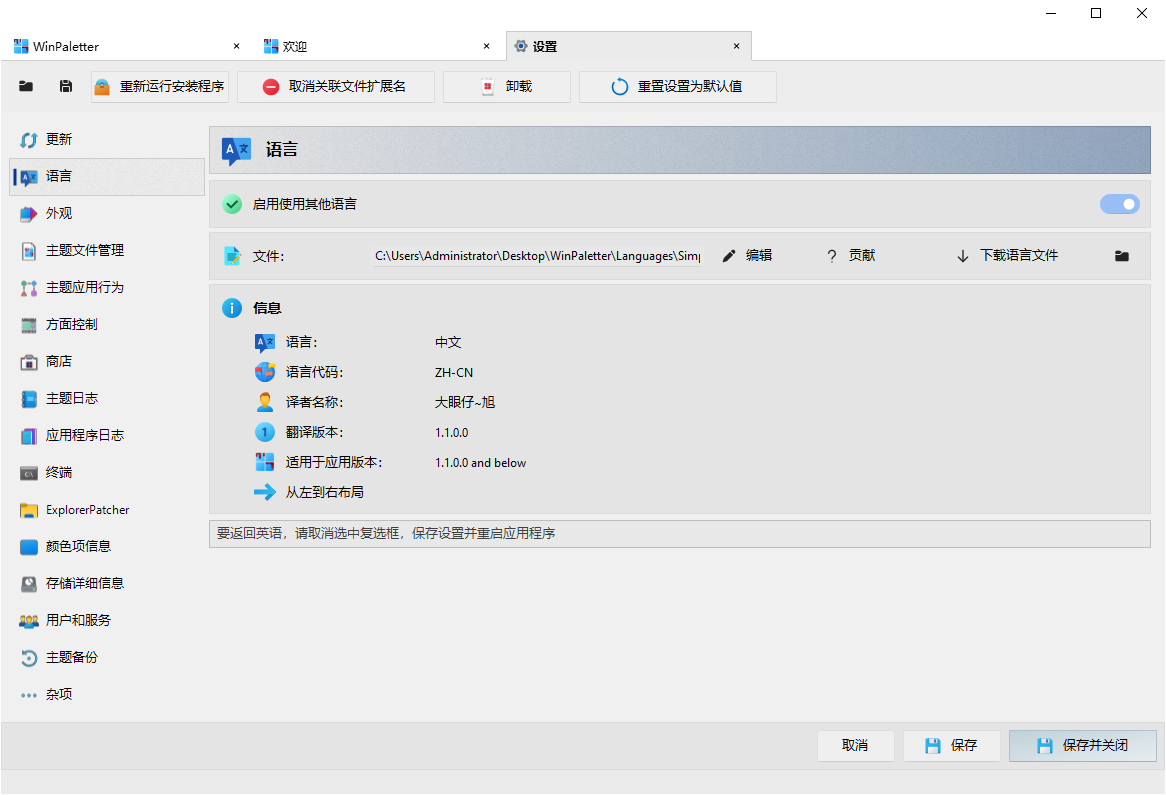Click the green checkmark icon beside 启用使用其他语言
1166x795 pixels.
click(x=232, y=204)
